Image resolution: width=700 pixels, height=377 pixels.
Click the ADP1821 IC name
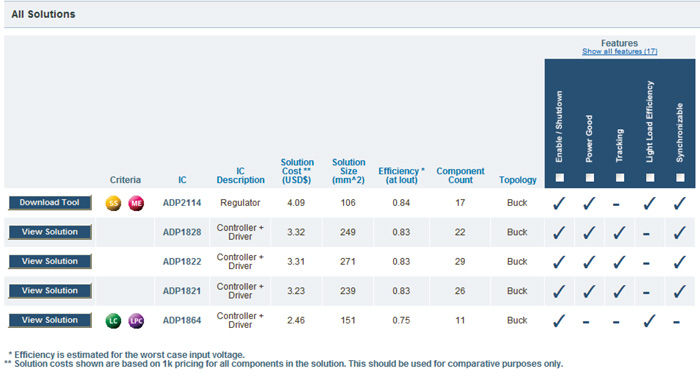coord(182,291)
